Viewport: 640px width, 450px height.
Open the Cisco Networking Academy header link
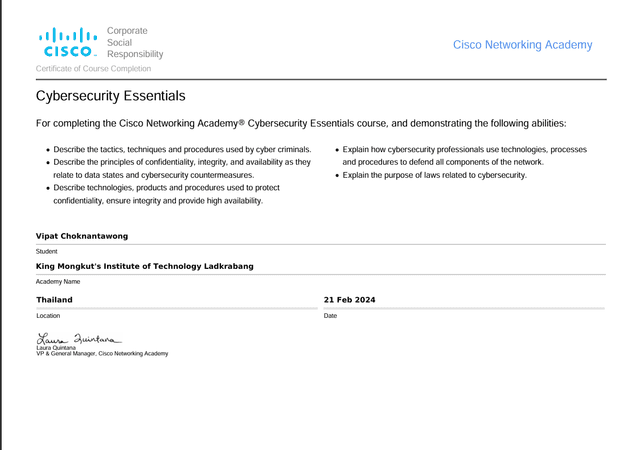click(522, 45)
